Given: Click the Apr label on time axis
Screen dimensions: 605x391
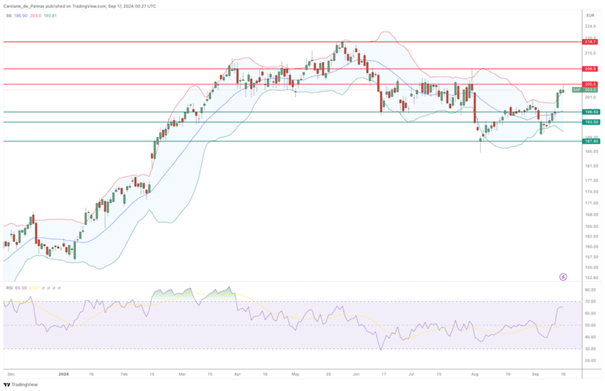Looking at the screenshot, I should coord(237,374).
